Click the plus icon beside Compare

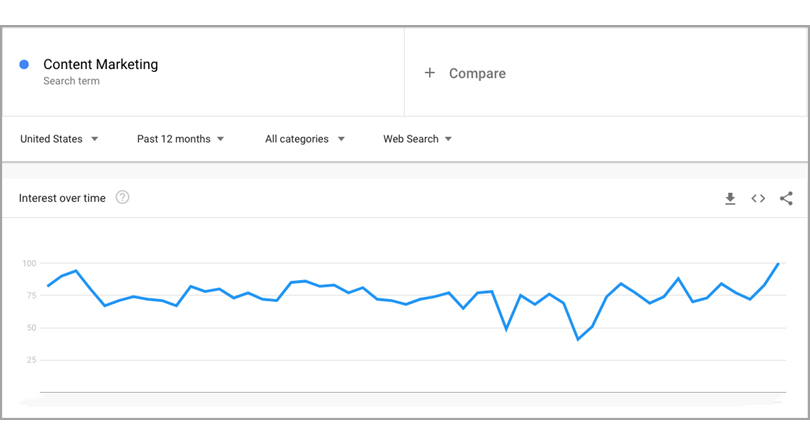[x=430, y=73]
